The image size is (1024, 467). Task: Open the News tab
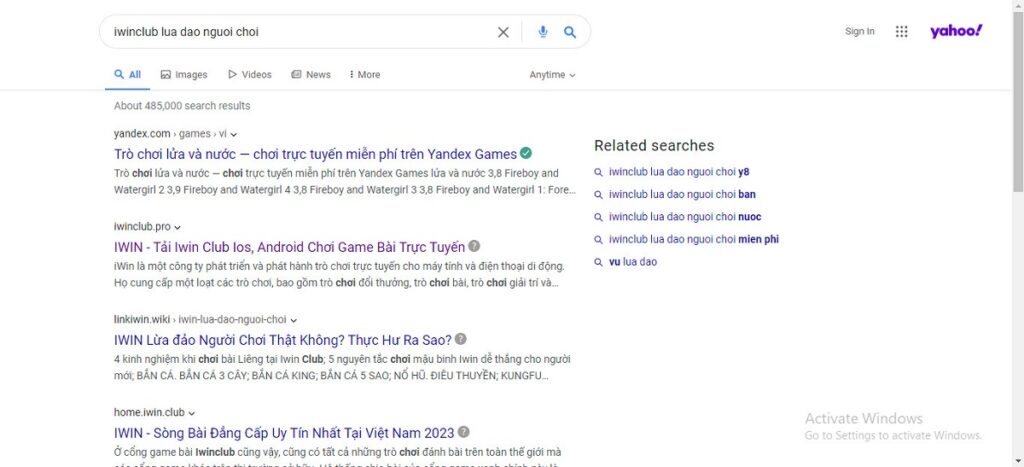click(311, 75)
